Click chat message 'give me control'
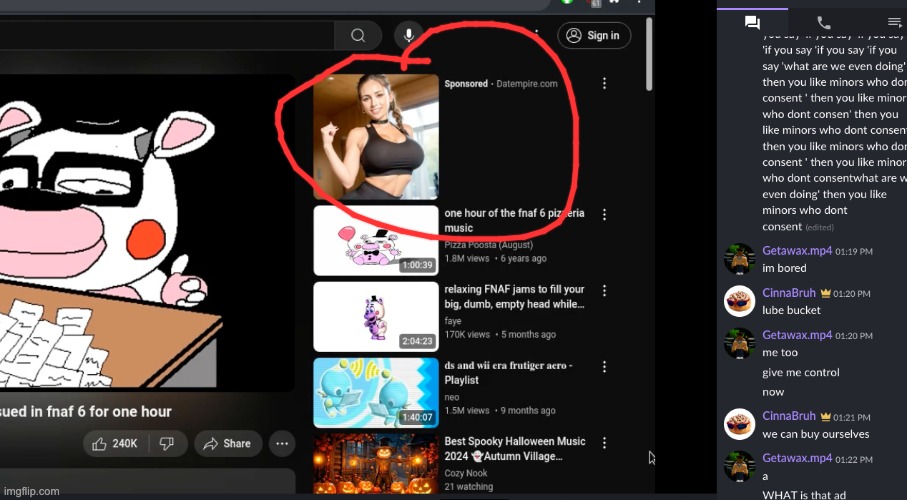Screen dimensions: 907x500 point(801,373)
